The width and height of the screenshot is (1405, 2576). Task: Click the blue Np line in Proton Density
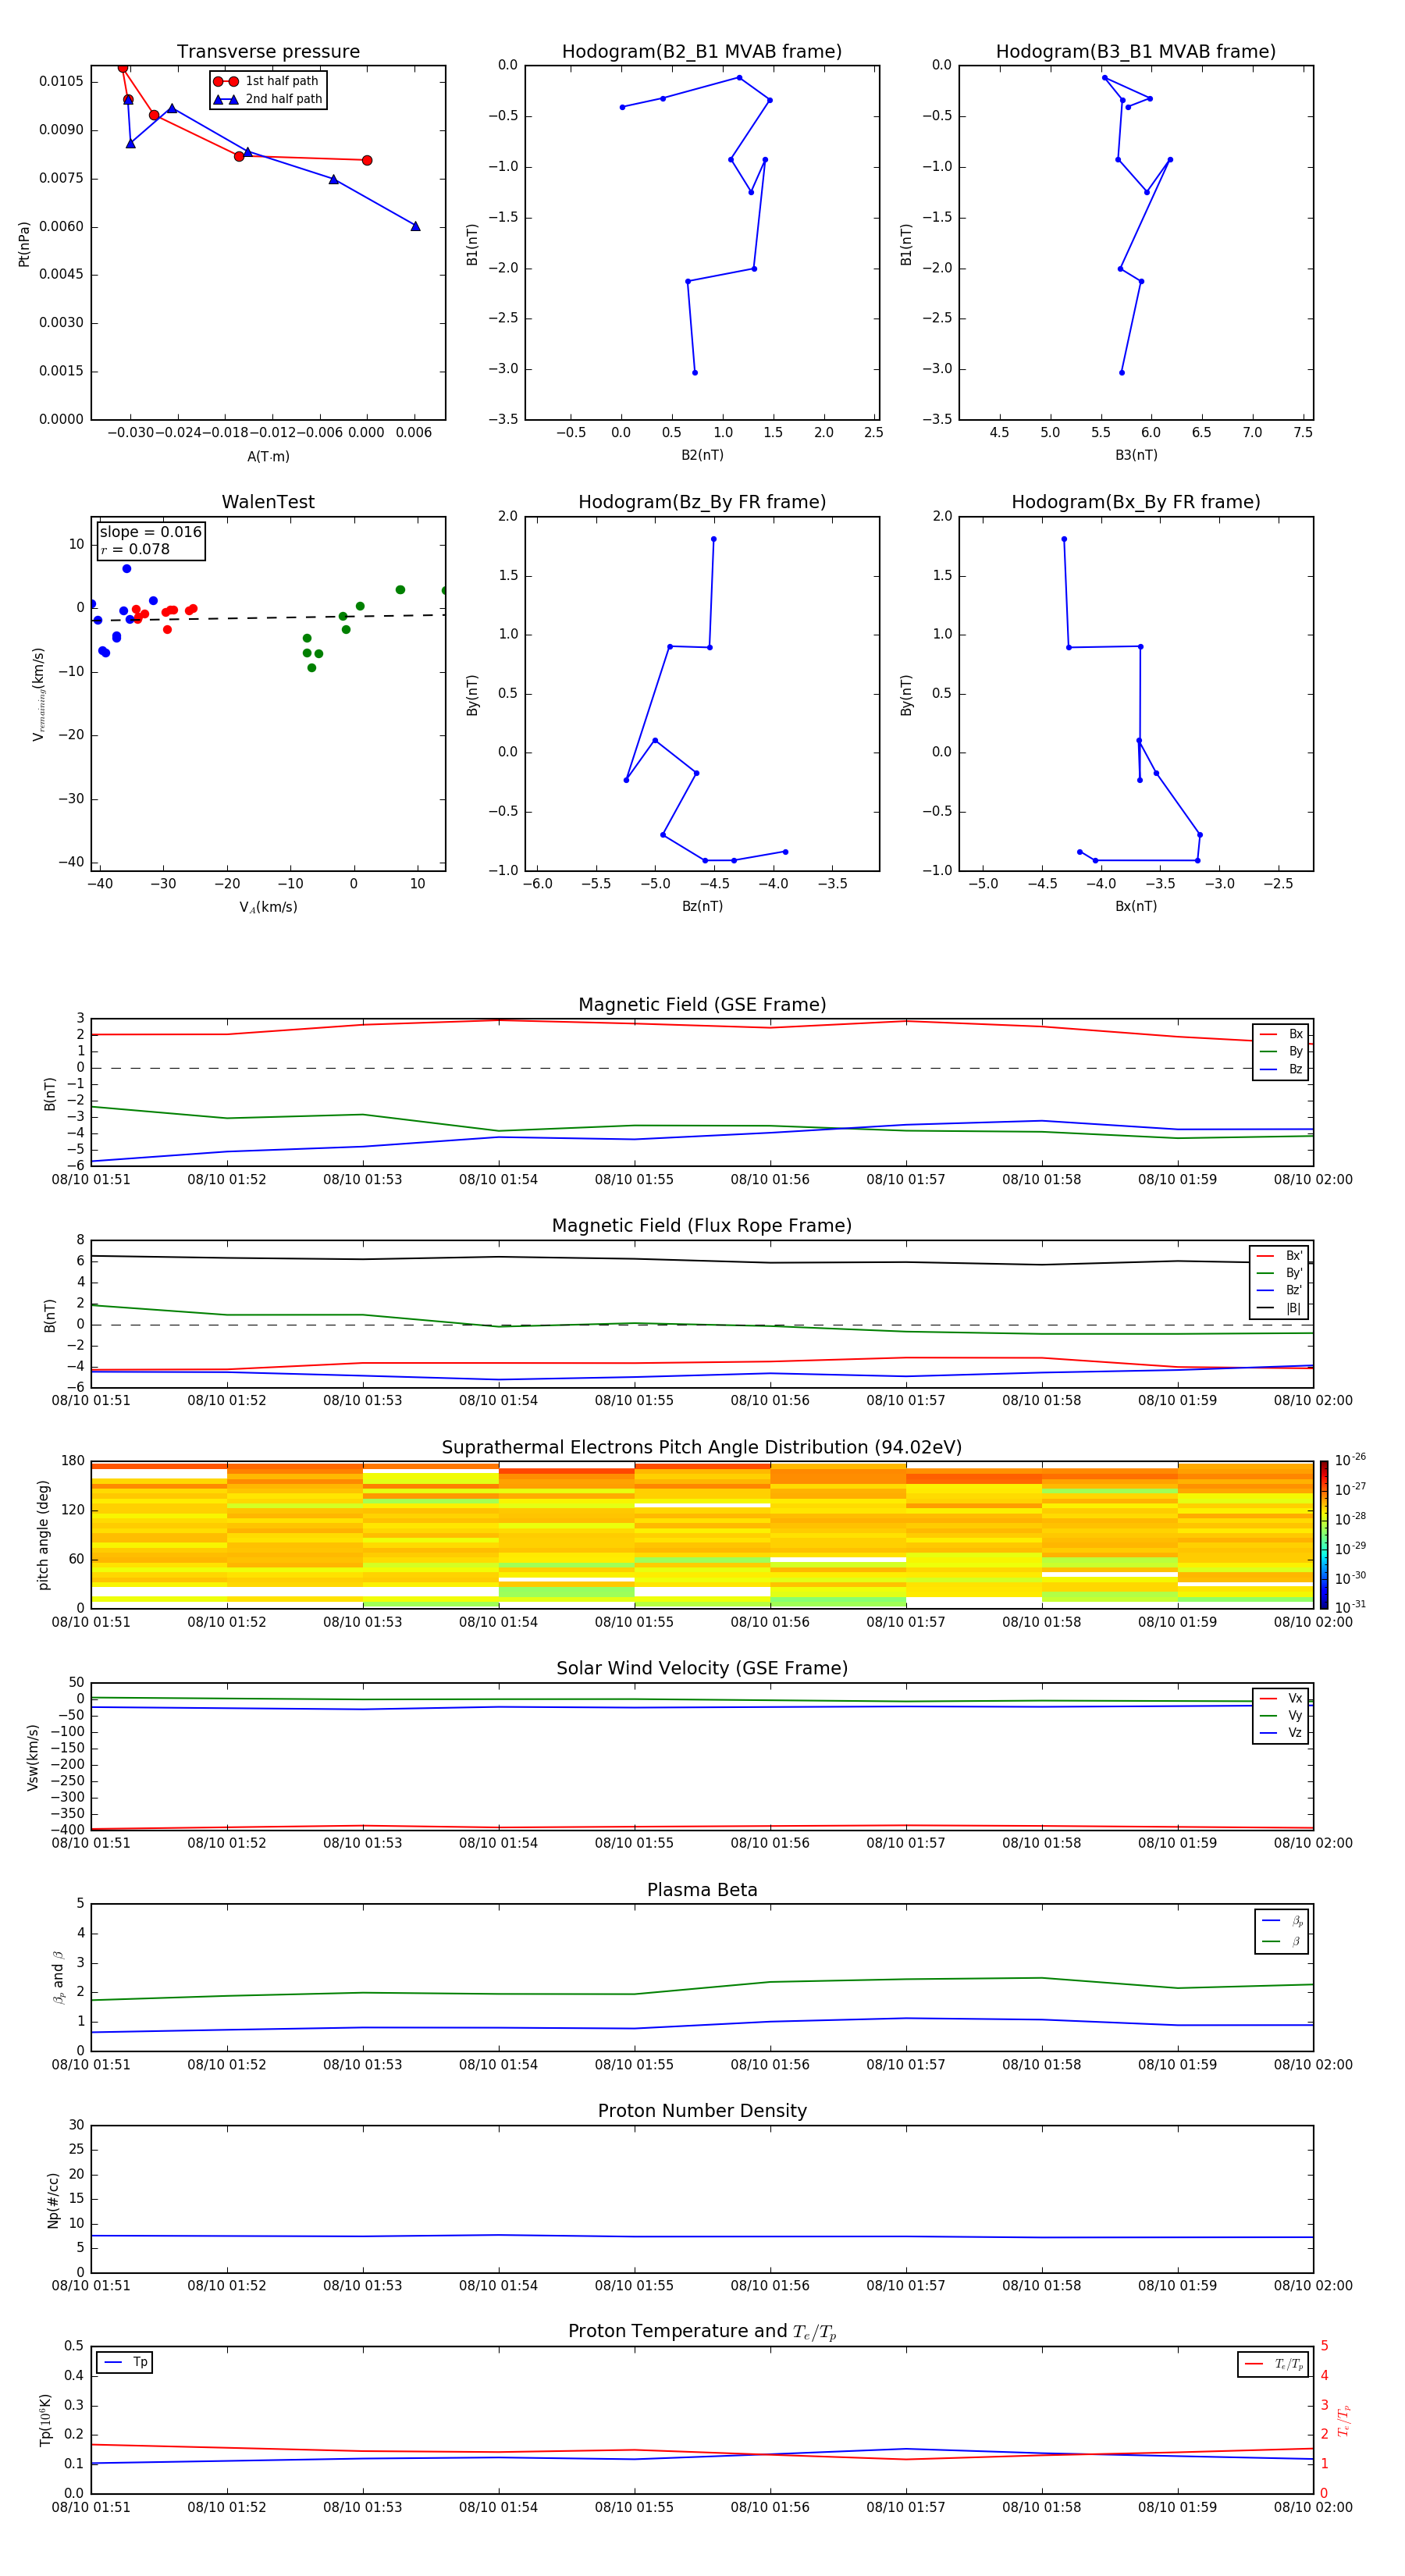pos(702,2236)
